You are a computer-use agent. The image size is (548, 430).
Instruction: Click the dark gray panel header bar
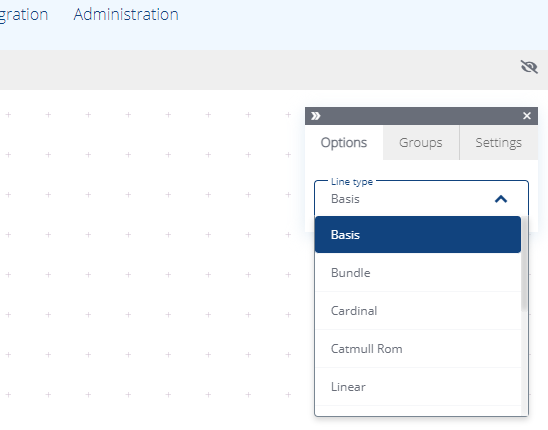[x=421, y=116]
